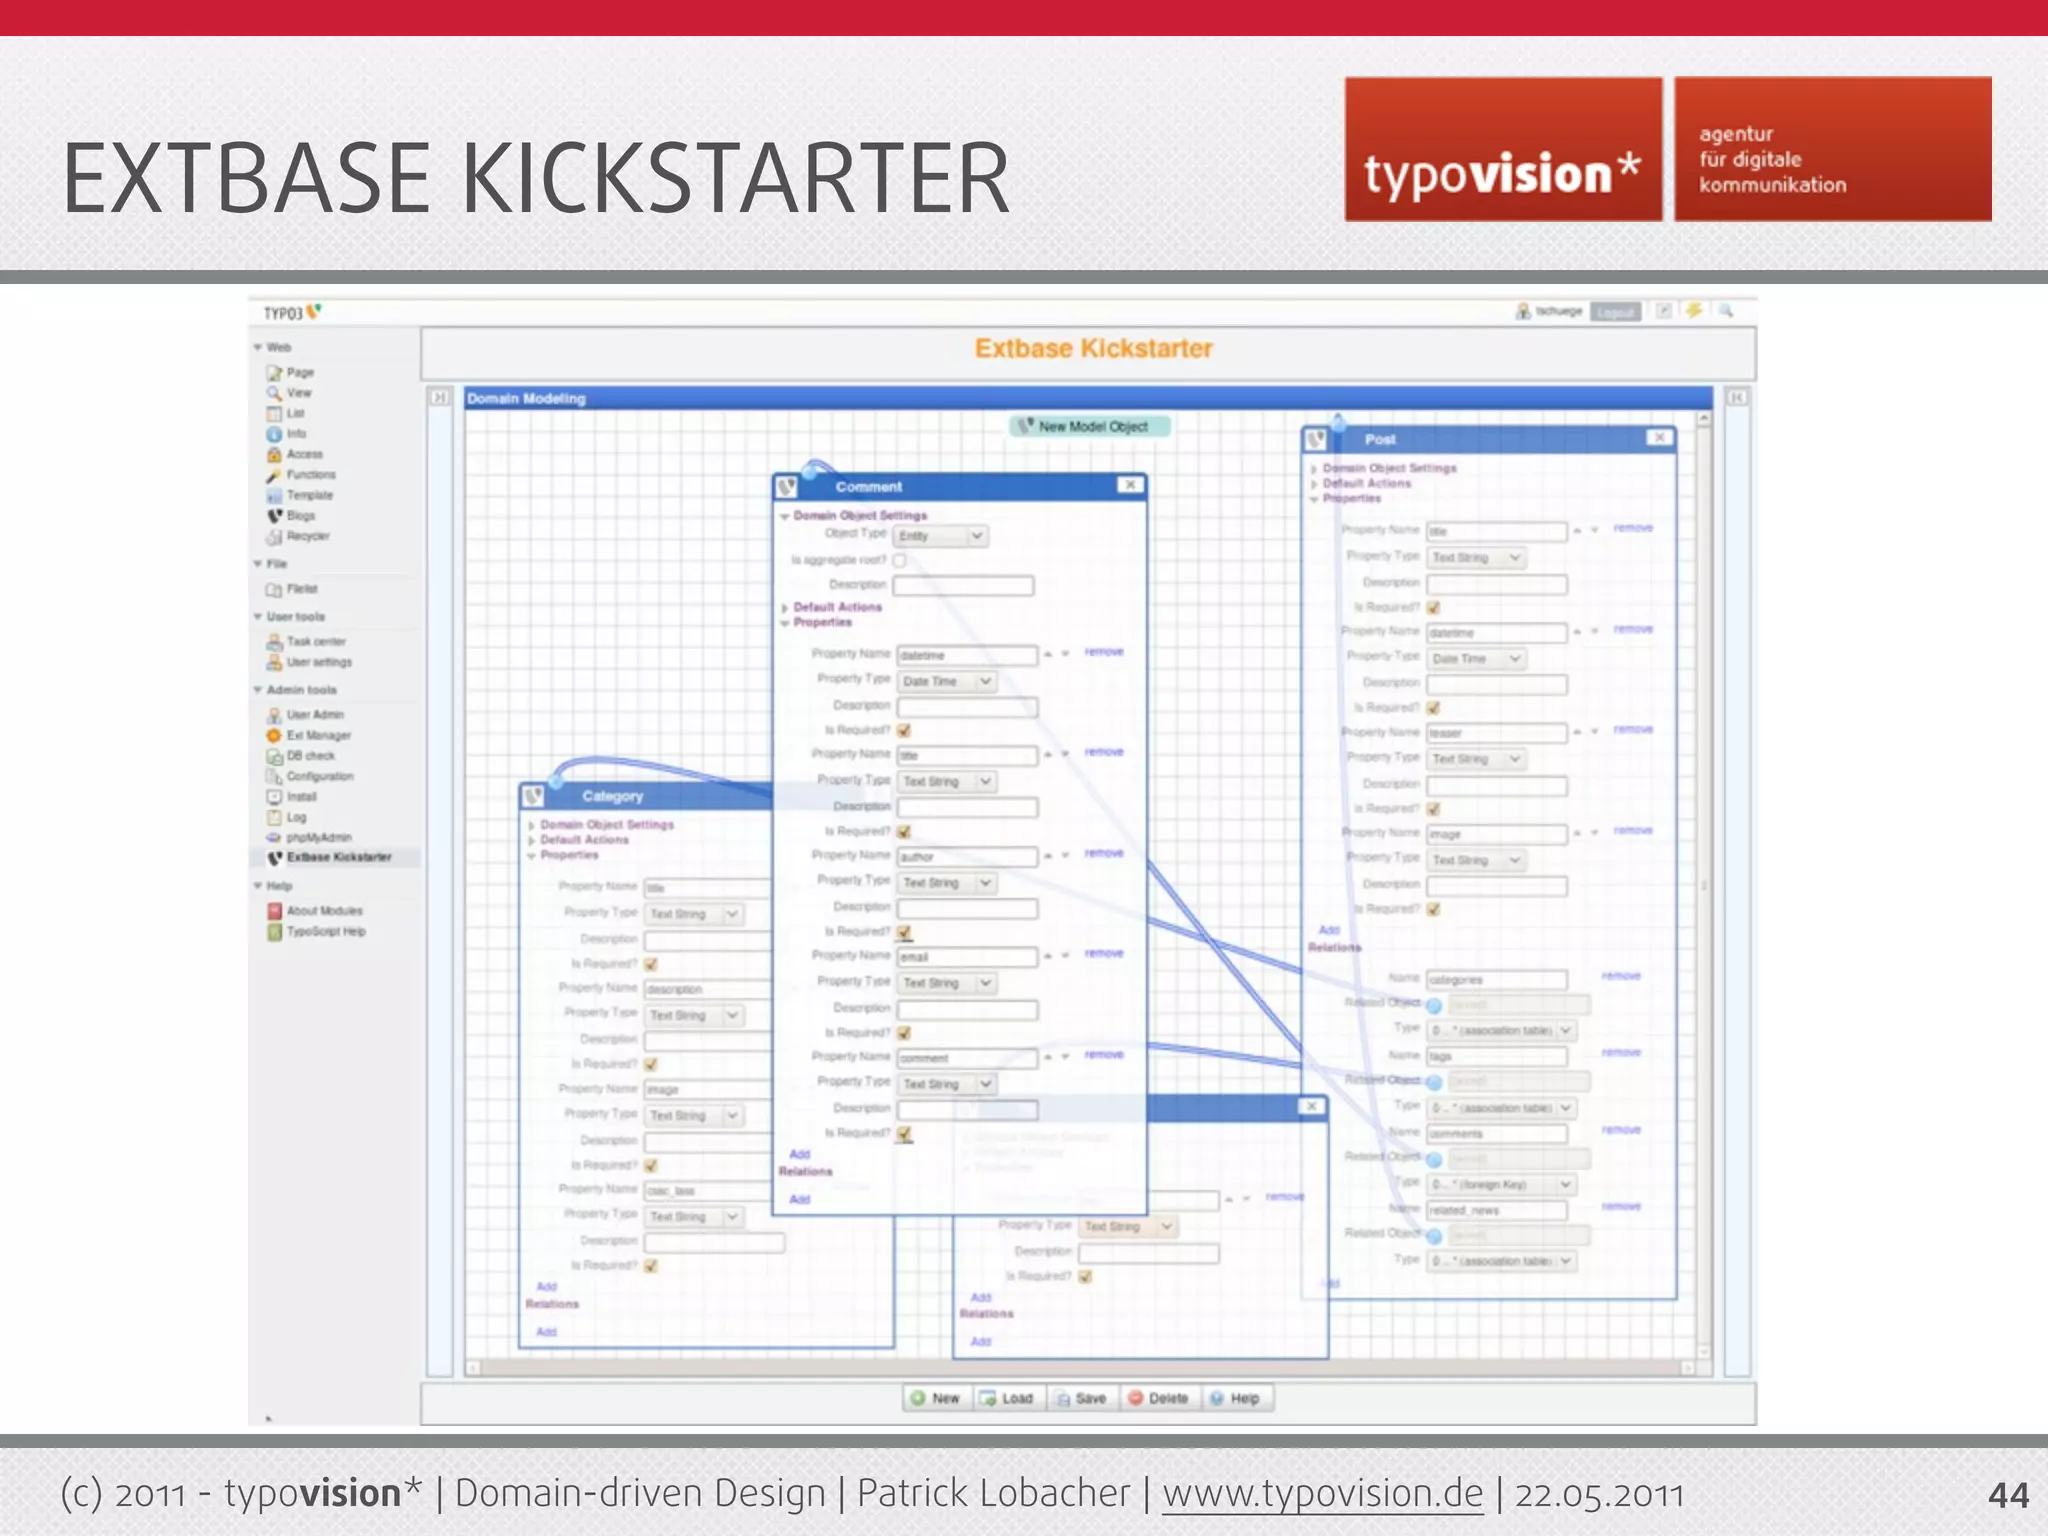Open Object Type dropdown in Comment
The width and height of the screenshot is (2048, 1536).
click(x=941, y=536)
